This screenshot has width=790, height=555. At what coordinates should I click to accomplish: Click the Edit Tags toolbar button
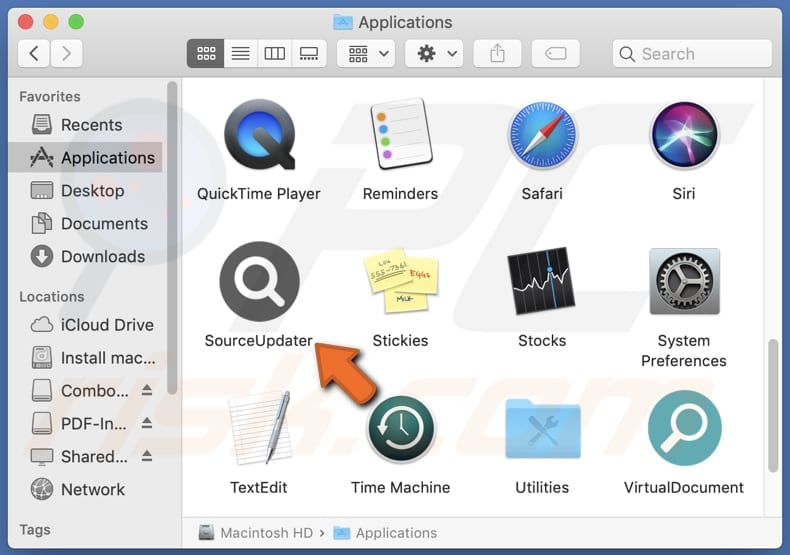coord(556,53)
